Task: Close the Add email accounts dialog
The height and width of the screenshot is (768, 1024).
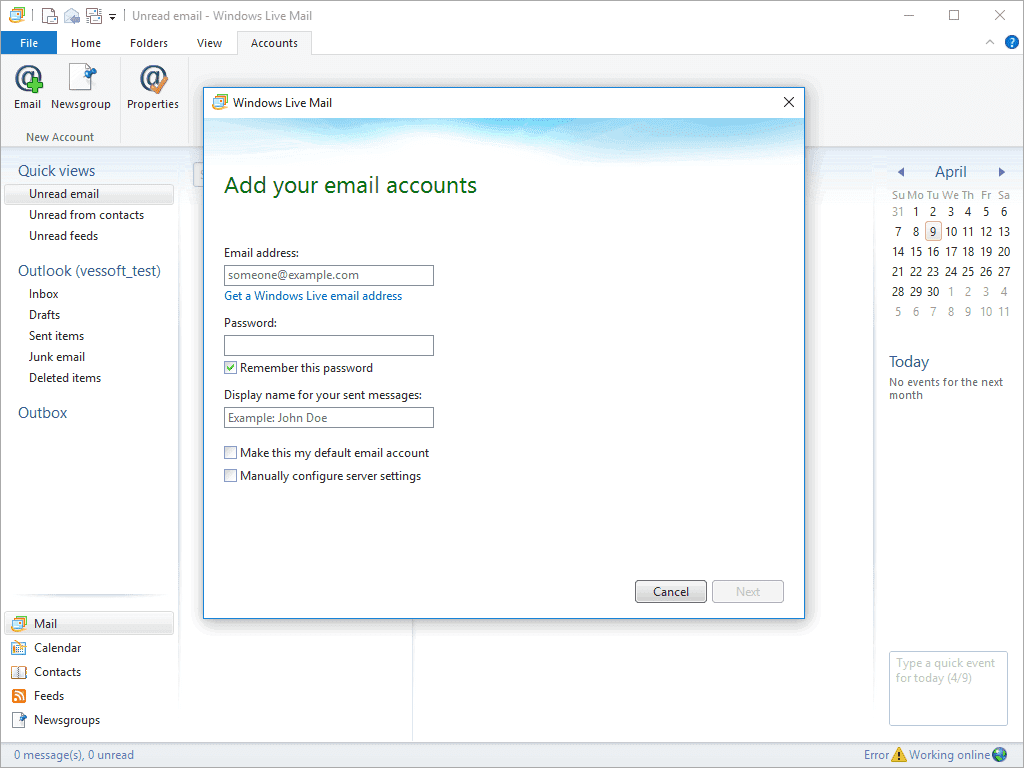Action: pos(789,103)
